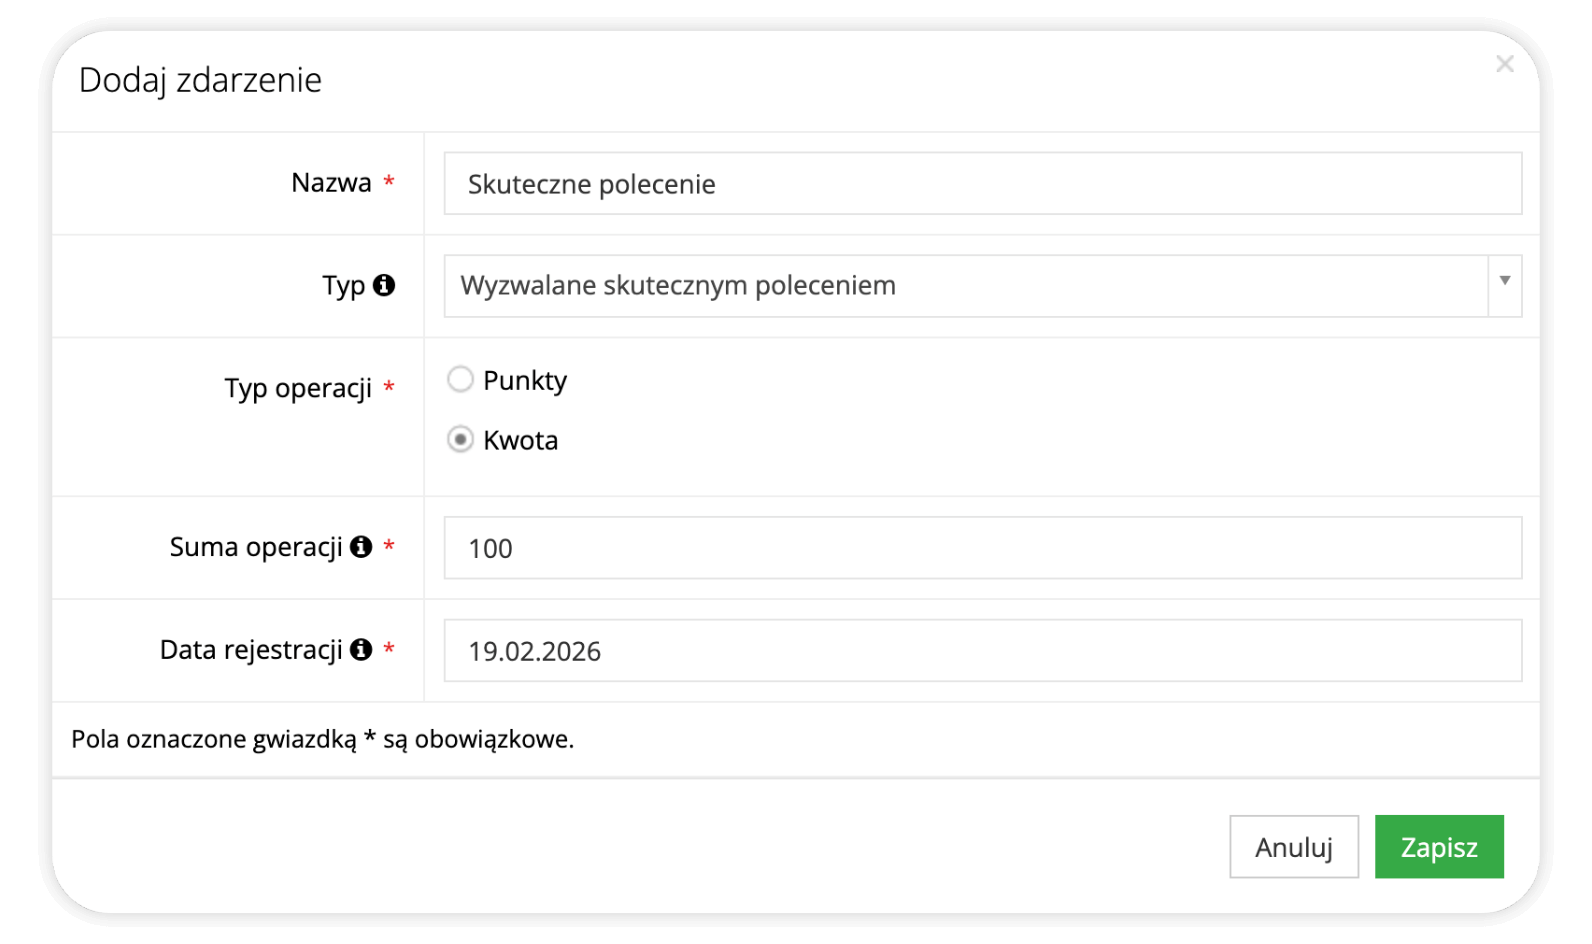Click the Data rejestracji date field
This screenshot has width=1592, height=944.
(x=982, y=651)
